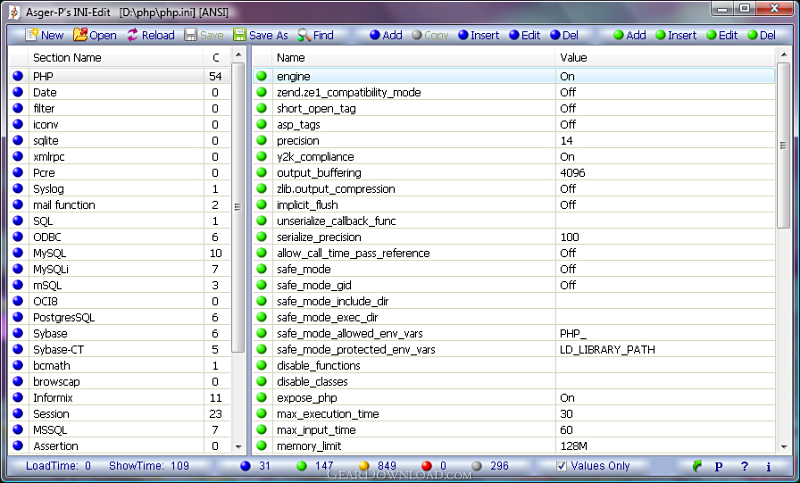This screenshot has height=483, width=800.
Task: Select the zend.ze1_compatibility_mode key
Action: [514, 92]
